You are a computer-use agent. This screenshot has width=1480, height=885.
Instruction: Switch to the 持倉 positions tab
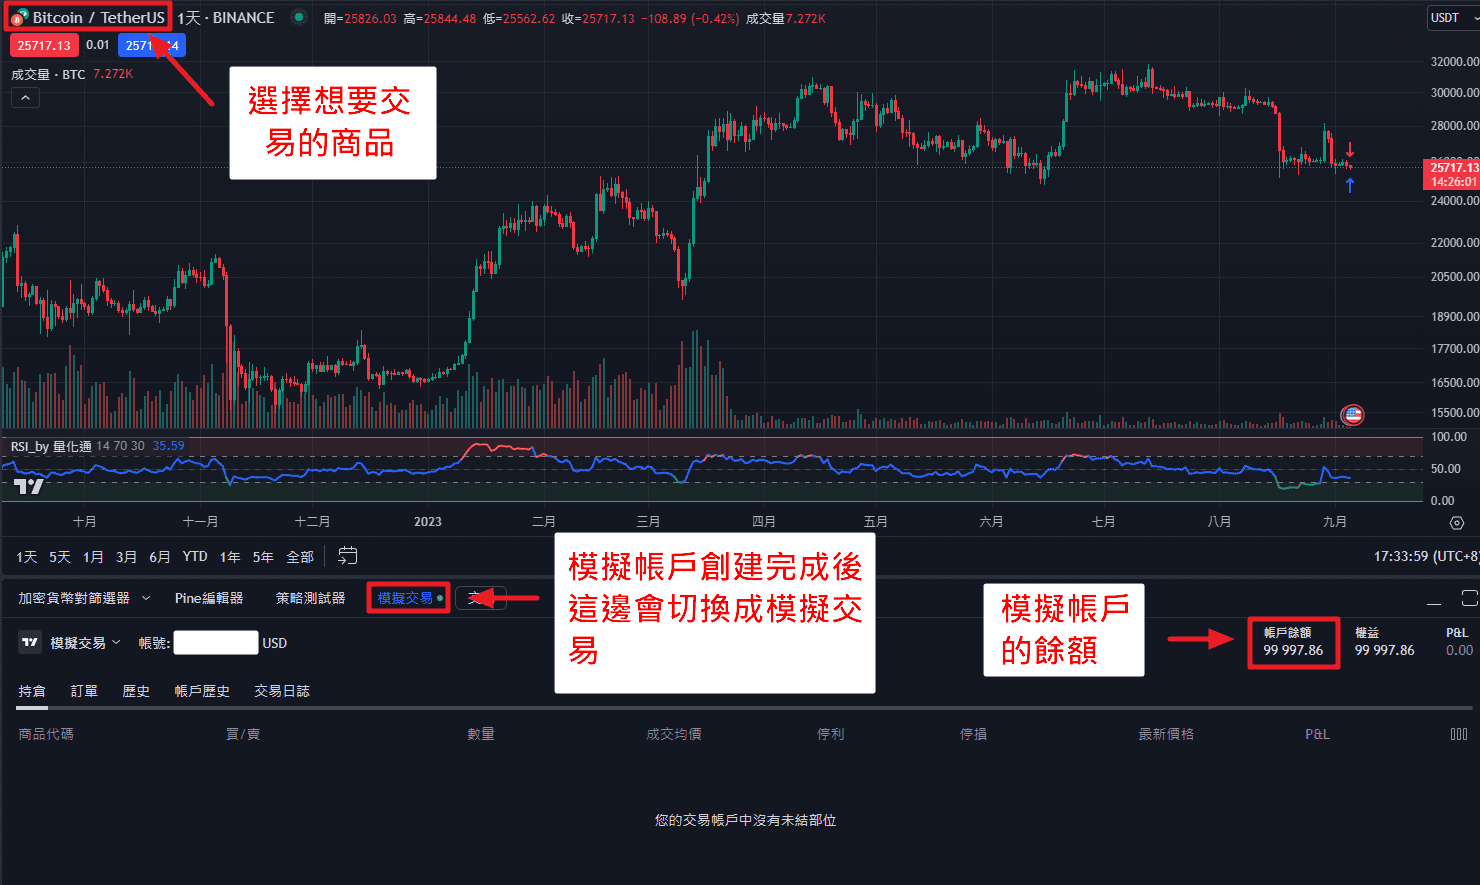pos(32,691)
